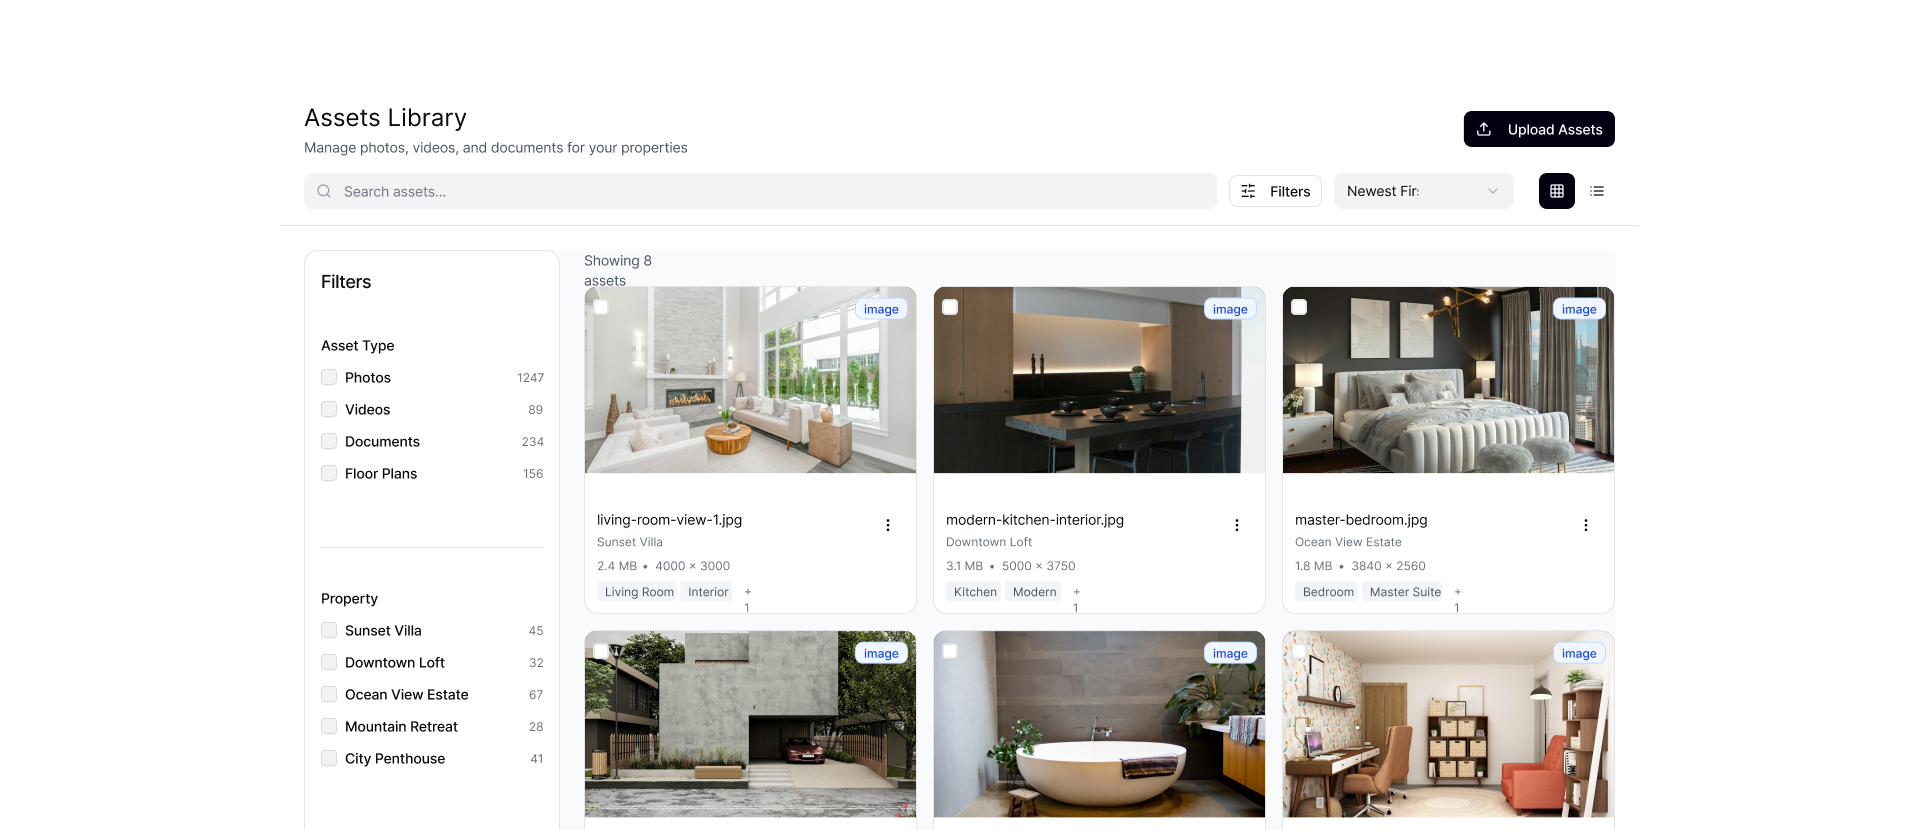The width and height of the screenshot is (1920, 830).
Task: Click the modern-kitchen-interior.jpg file name
Action: (x=1035, y=520)
